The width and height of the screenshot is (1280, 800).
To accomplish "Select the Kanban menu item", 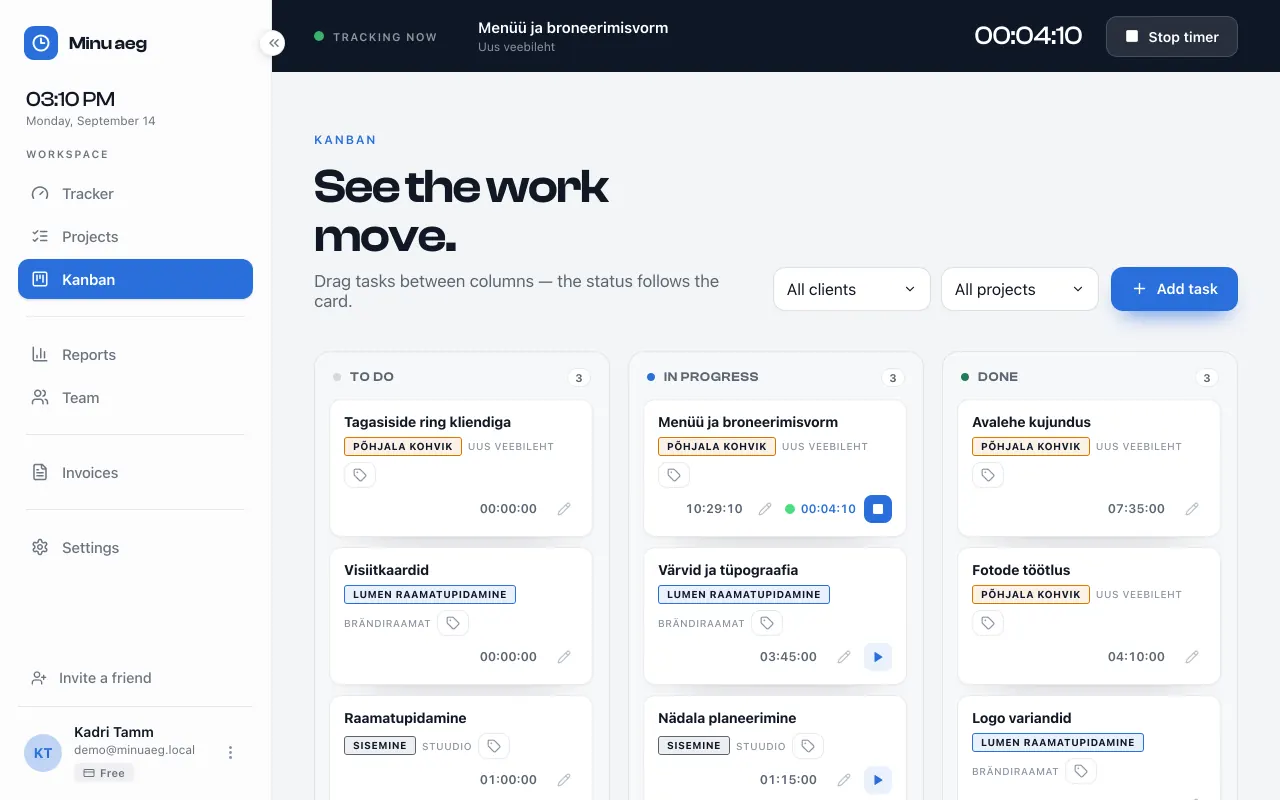I will [x=135, y=280].
